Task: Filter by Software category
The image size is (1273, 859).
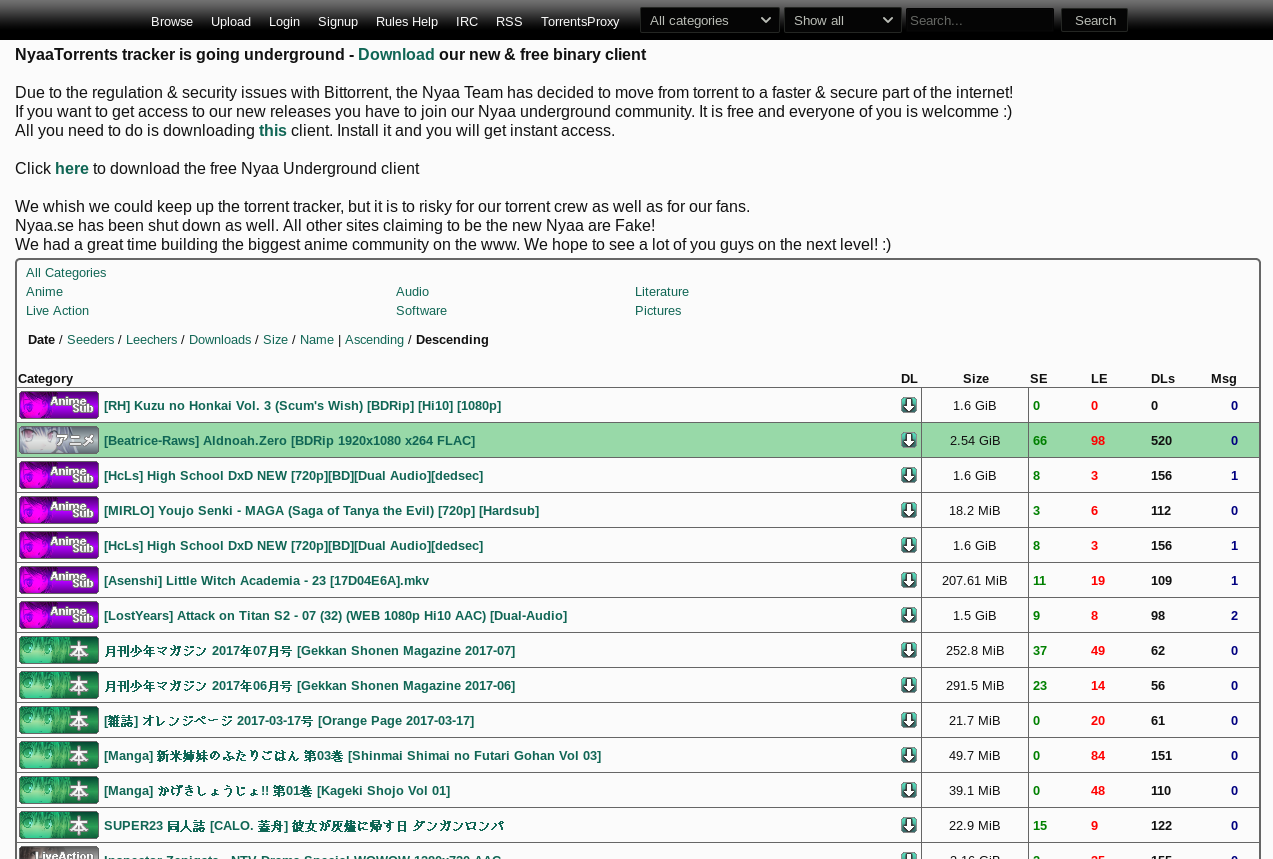Action: coord(421,311)
